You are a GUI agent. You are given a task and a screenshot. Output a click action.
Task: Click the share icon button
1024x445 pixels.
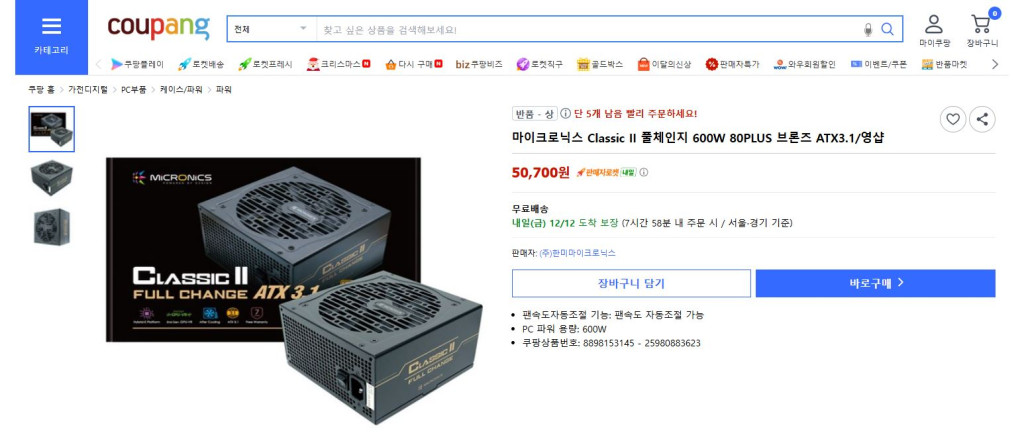click(x=982, y=120)
